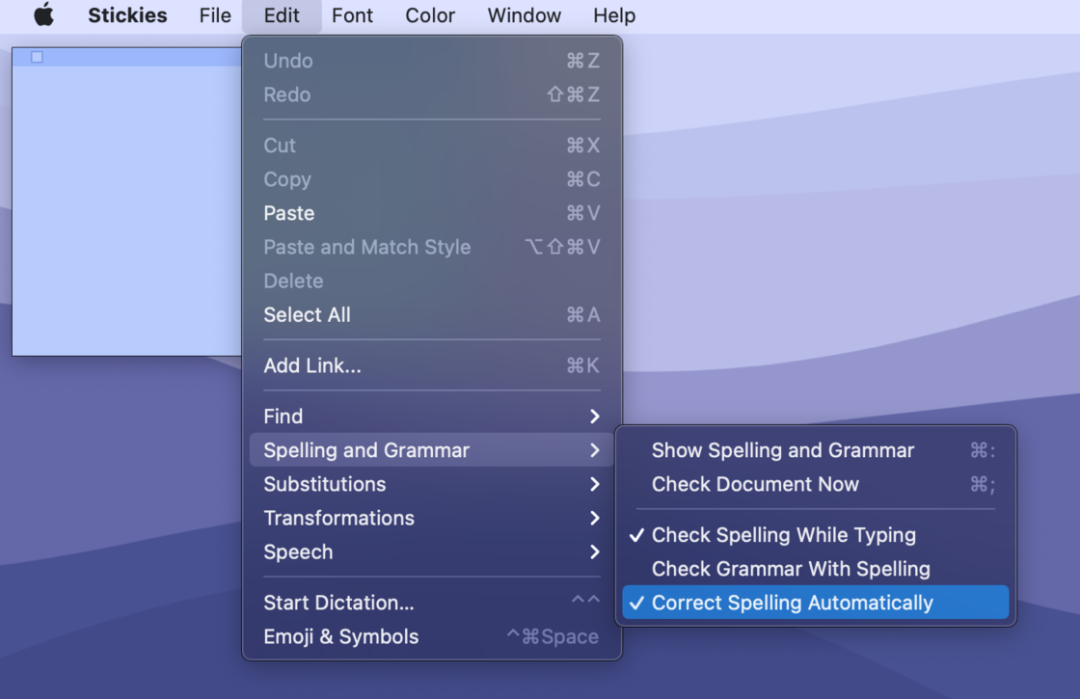The height and width of the screenshot is (699, 1080).
Task: Toggle Correct Spelling Automatically option
Action: 792,603
